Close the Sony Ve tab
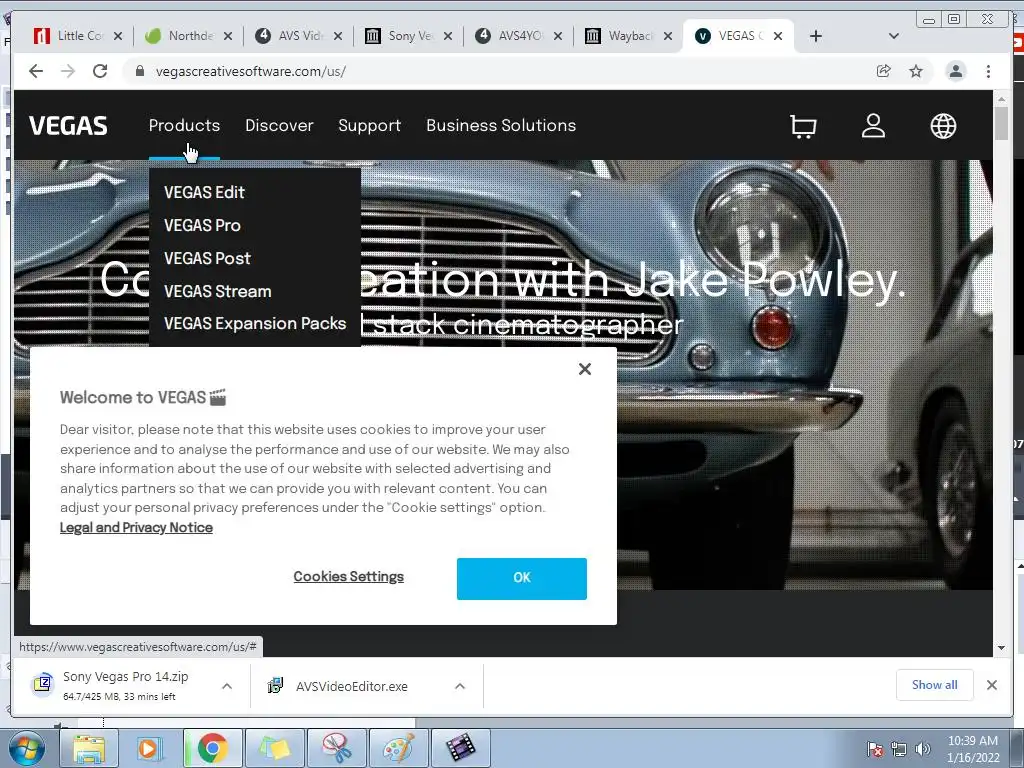 click(x=447, y=36)
